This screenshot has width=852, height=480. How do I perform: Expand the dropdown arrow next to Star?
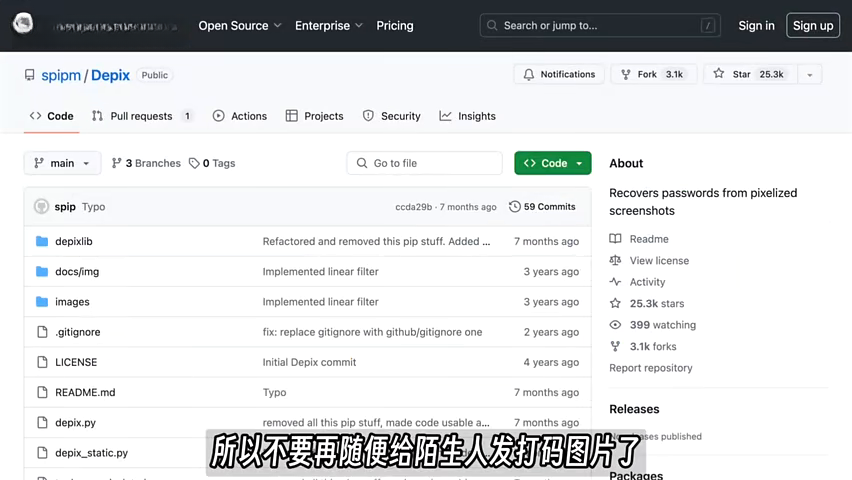(810, 74)
